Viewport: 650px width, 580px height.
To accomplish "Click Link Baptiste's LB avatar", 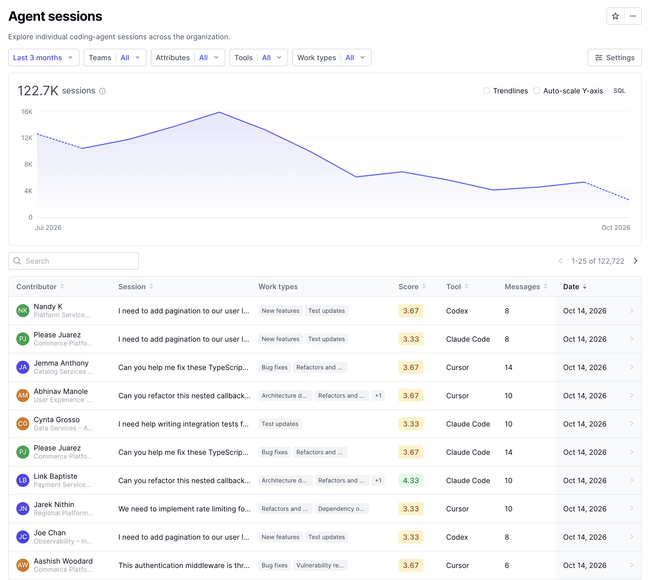I will 23,480.
